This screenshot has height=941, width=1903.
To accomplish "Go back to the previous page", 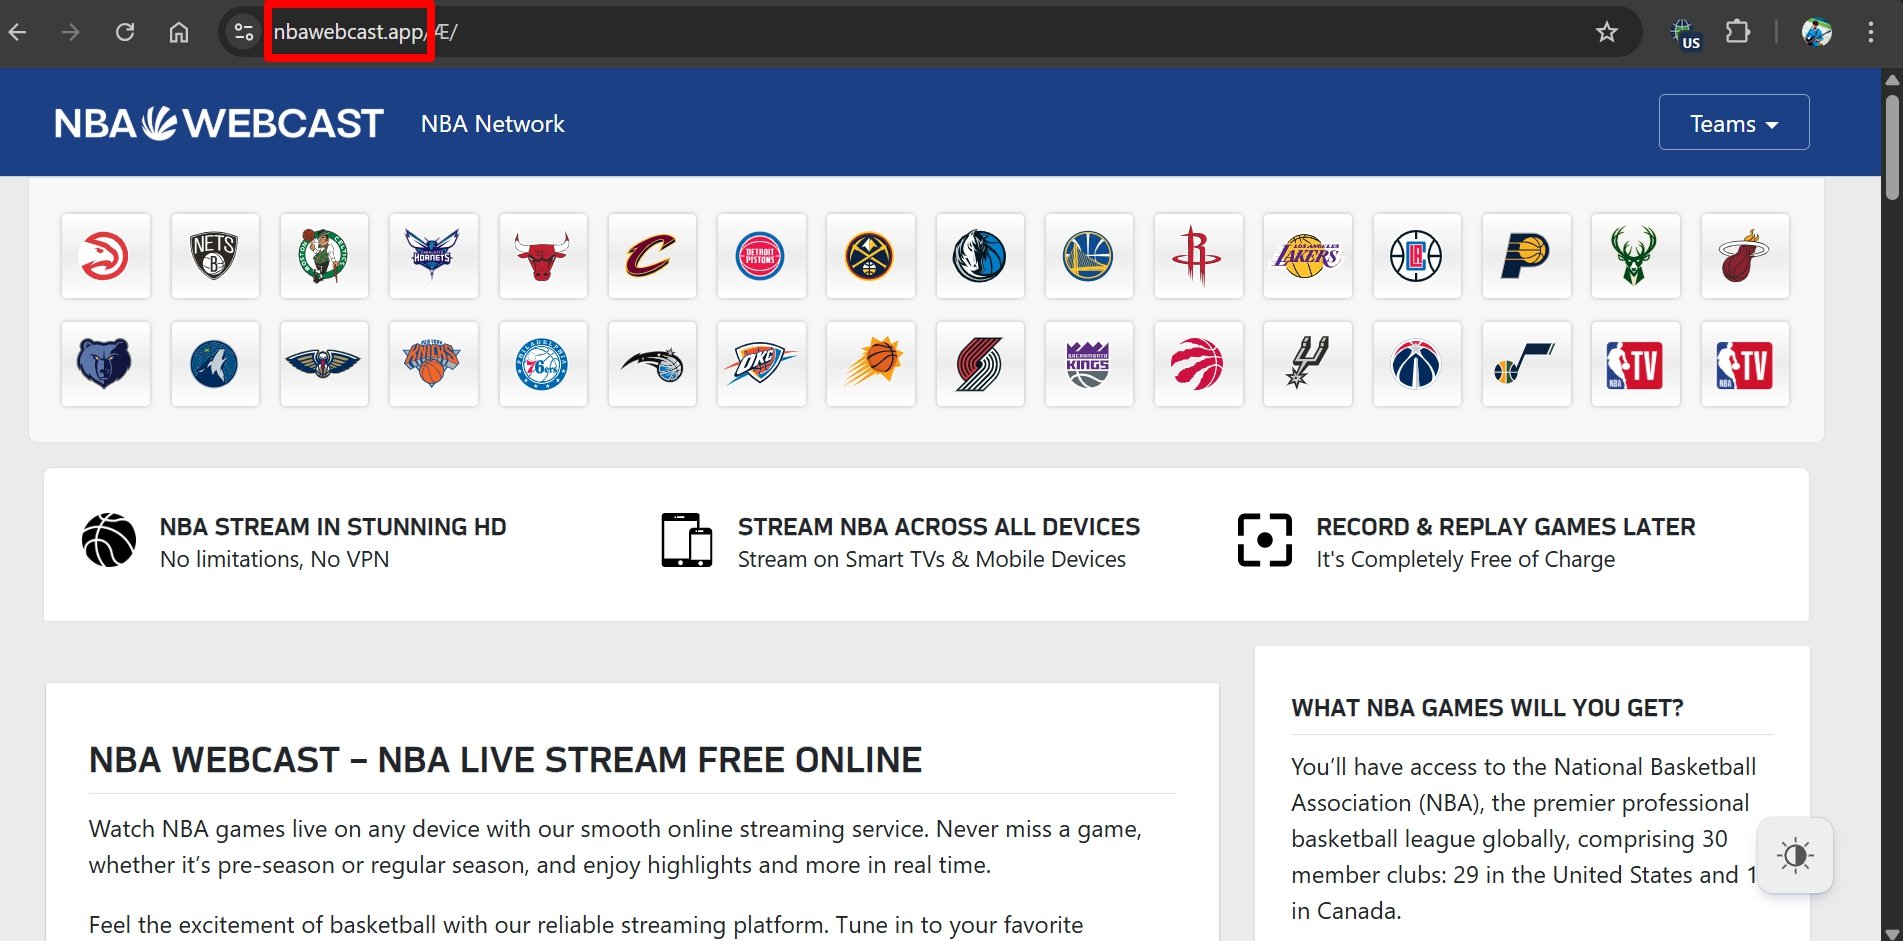I will (18, 32).
